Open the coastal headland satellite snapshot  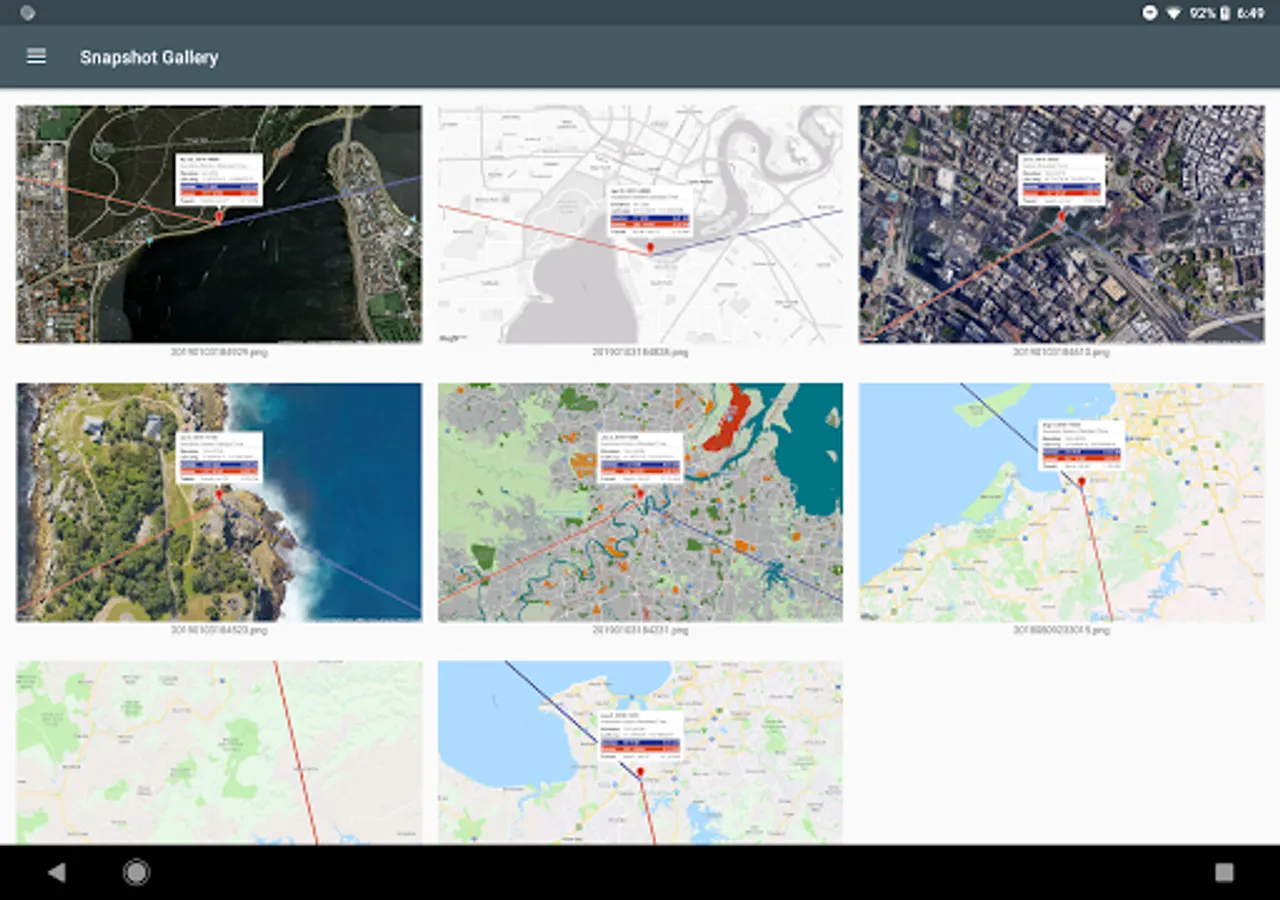pos(218,502)
